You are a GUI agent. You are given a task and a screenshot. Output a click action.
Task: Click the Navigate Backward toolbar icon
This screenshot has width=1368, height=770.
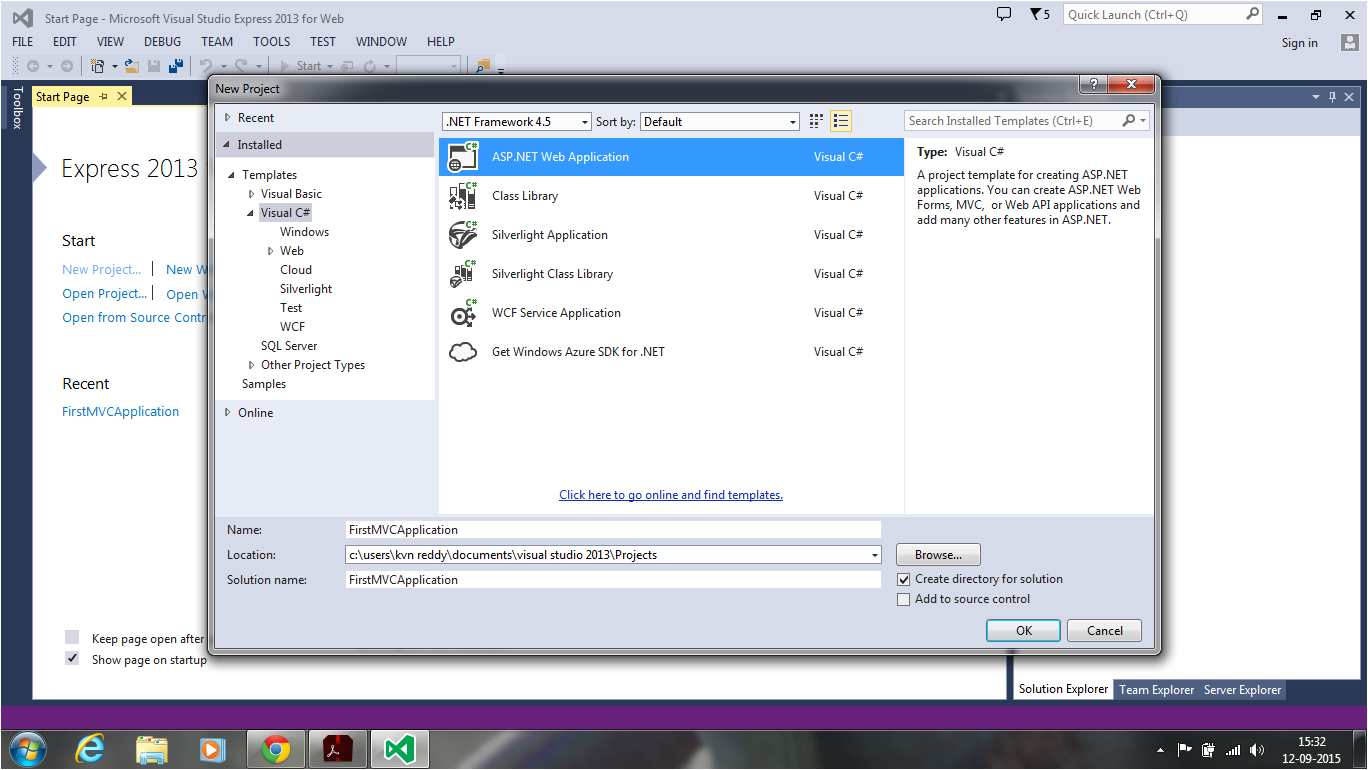coord(34,65)
